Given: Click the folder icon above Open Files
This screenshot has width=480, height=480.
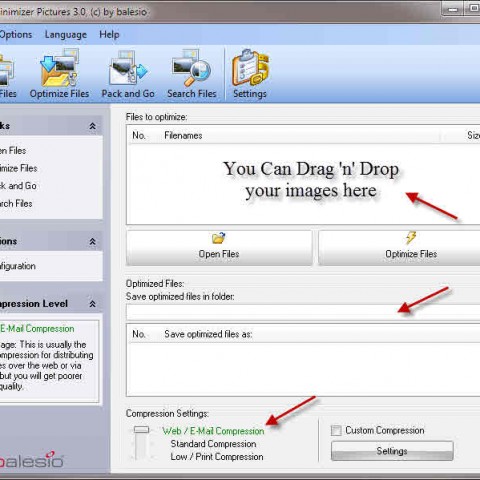Looking at the screenshot, I should pyautogui.click(x=219, y=238).
